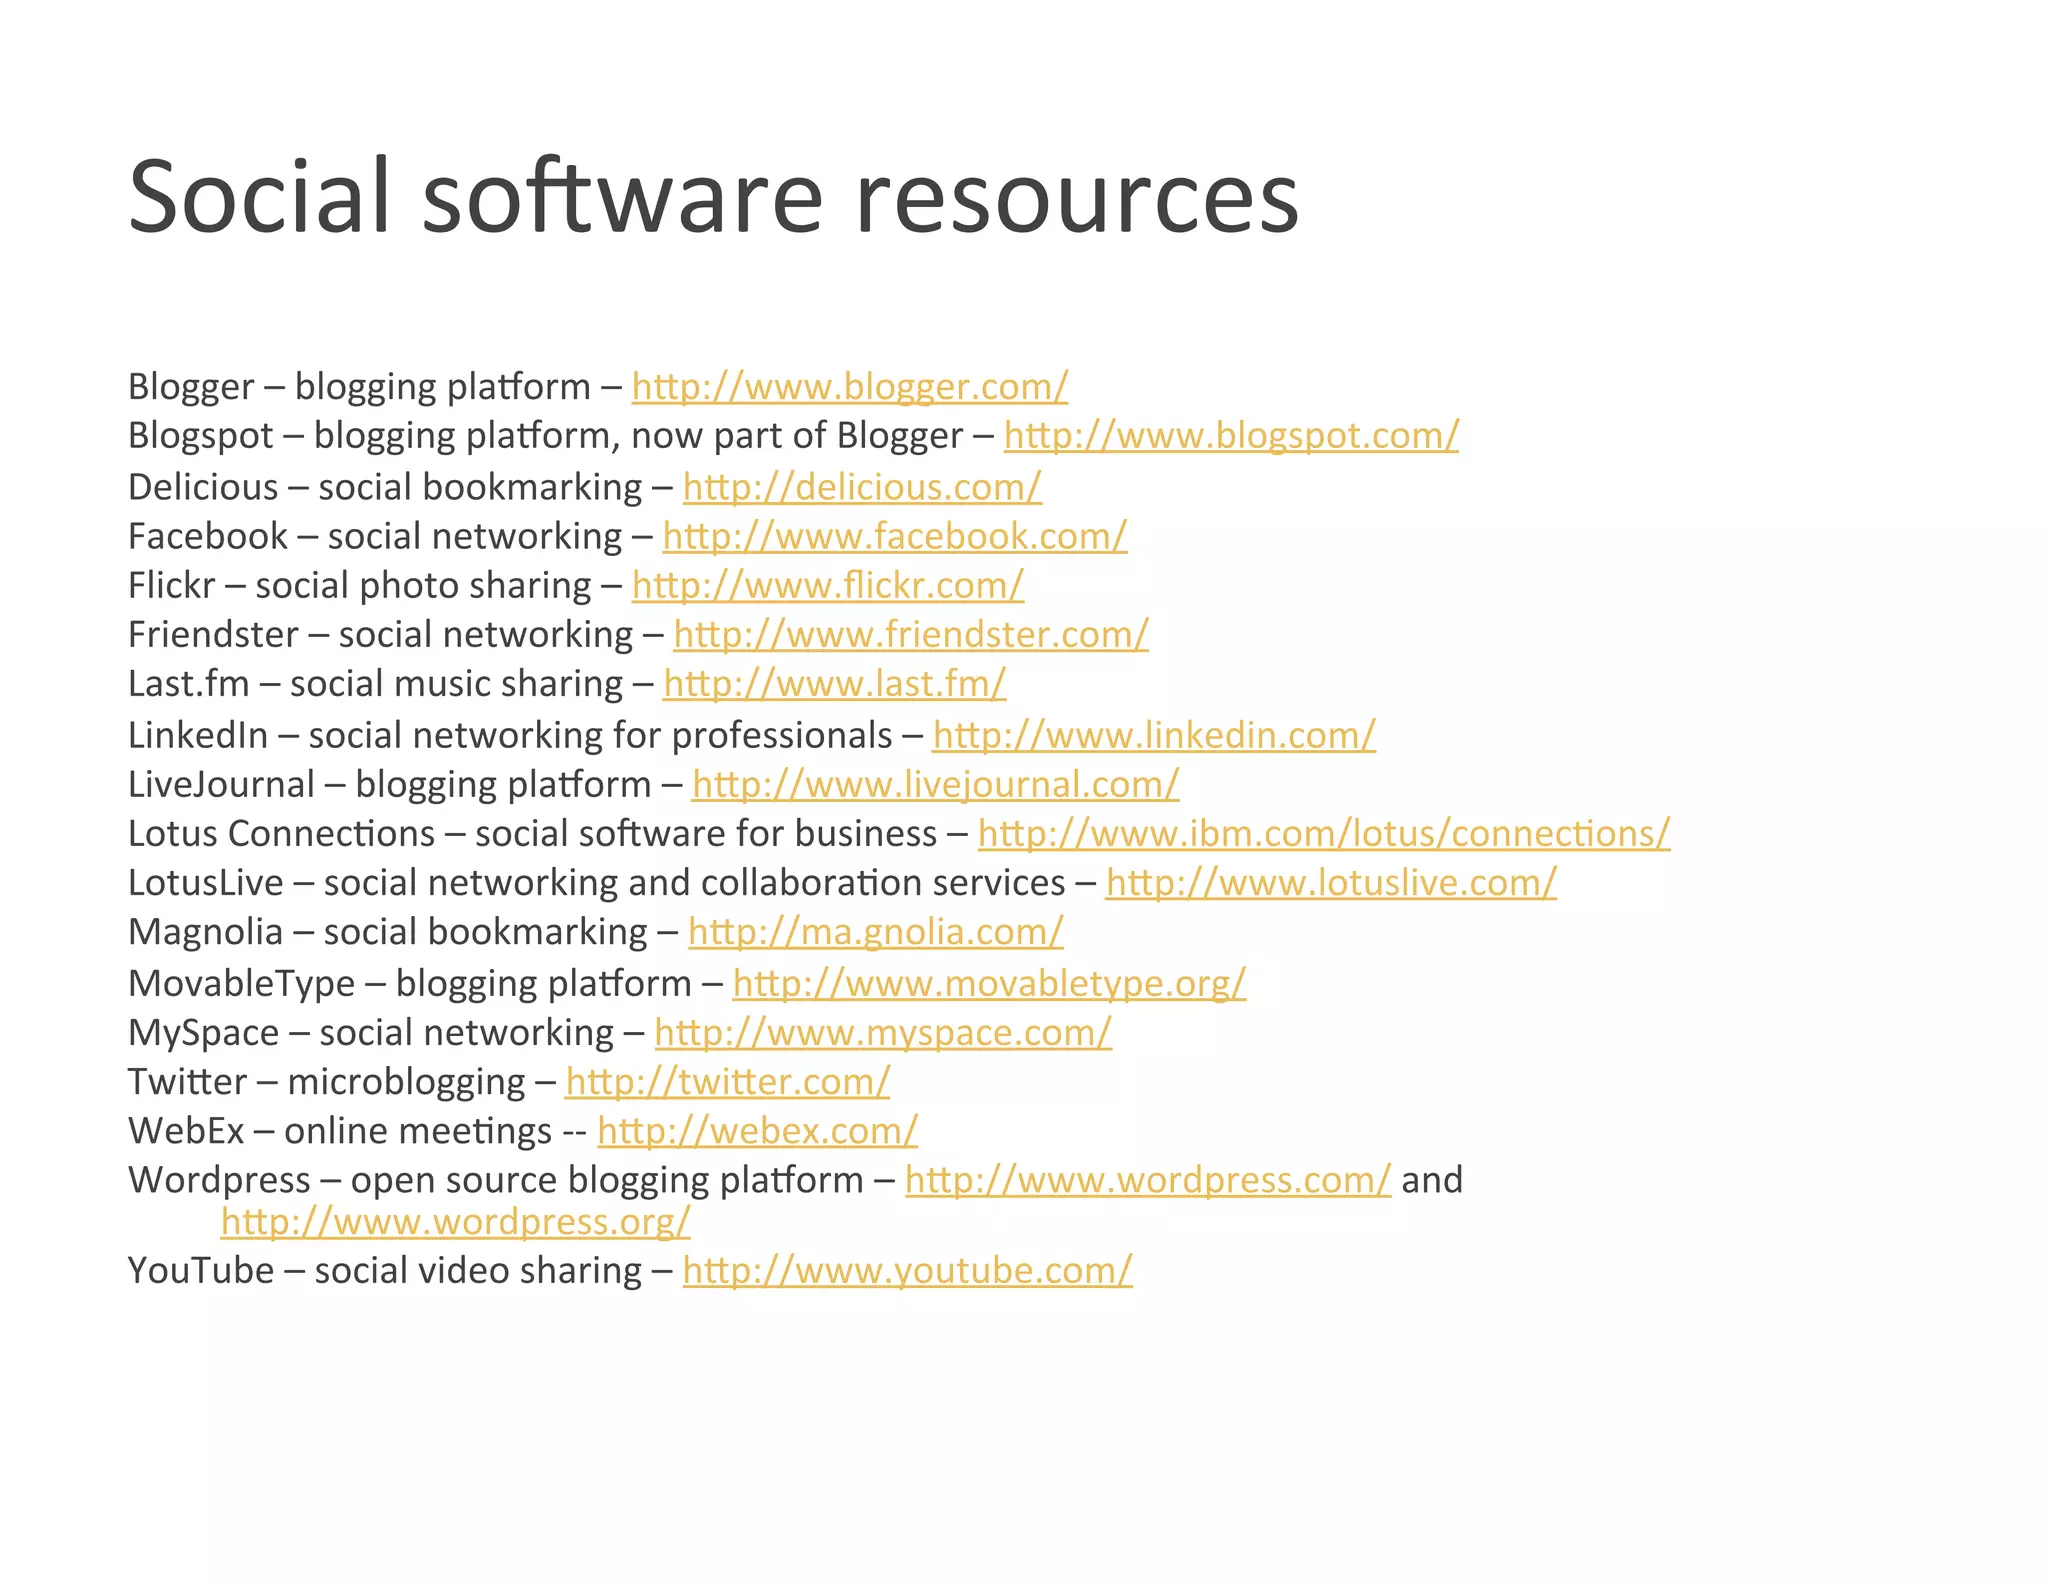Viewport: 2048px width, 1582px height.
Task: Click the 'Flickr – social photo sharing' text
Action: click(x=360, y=586)
